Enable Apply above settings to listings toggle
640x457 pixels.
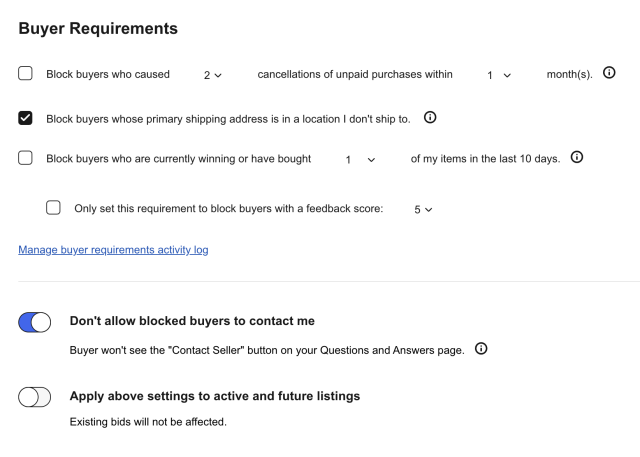[x=35, y=396]
